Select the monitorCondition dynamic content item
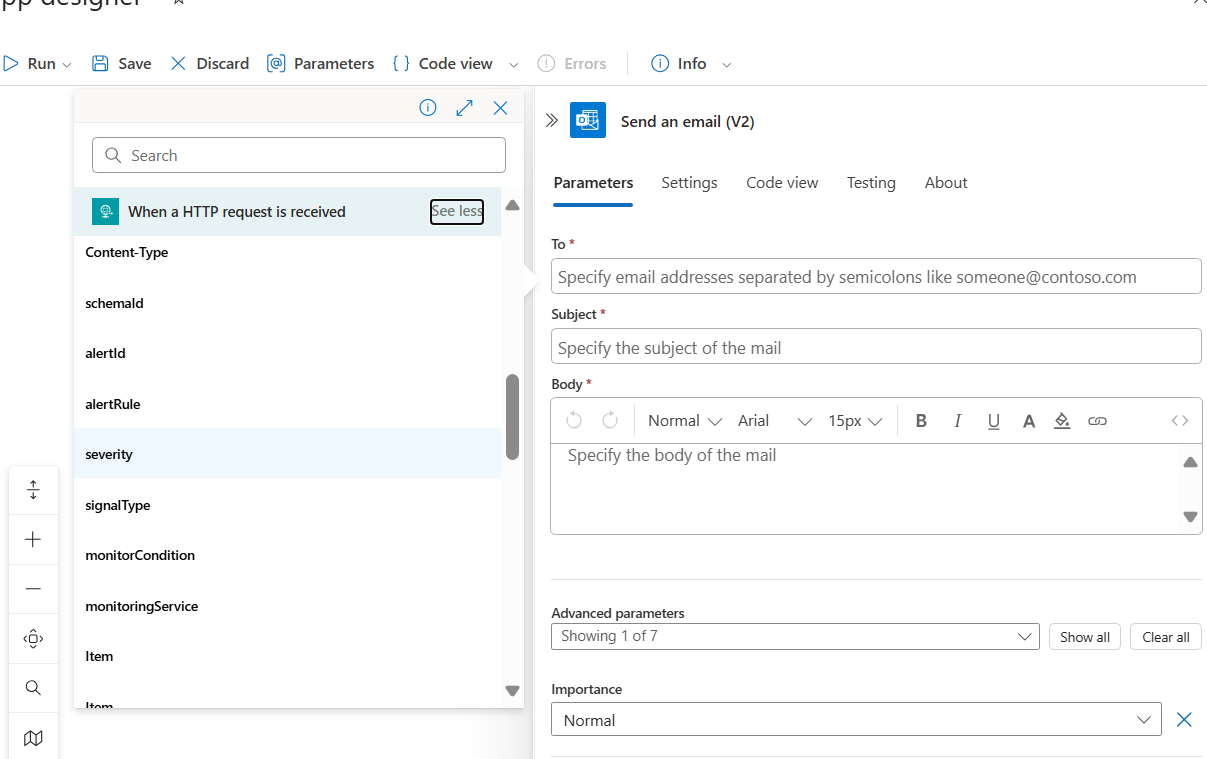 287,555
